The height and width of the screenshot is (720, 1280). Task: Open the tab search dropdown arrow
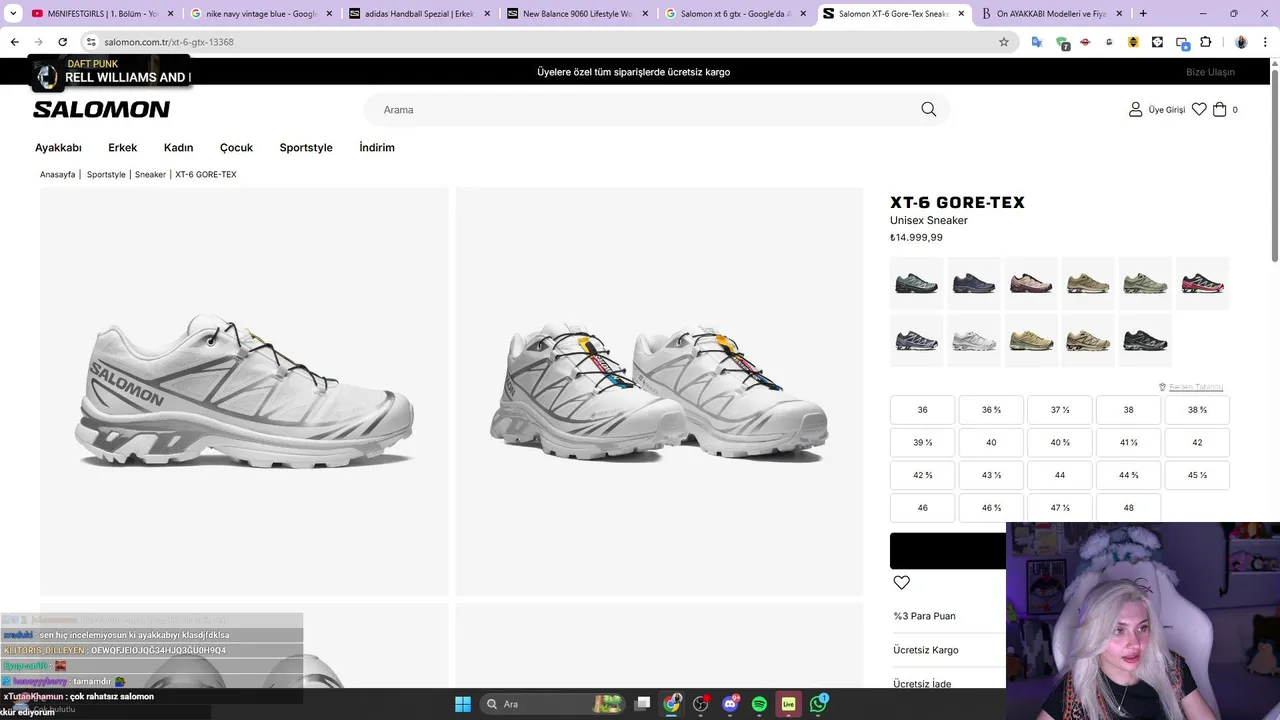coord(13,14)
